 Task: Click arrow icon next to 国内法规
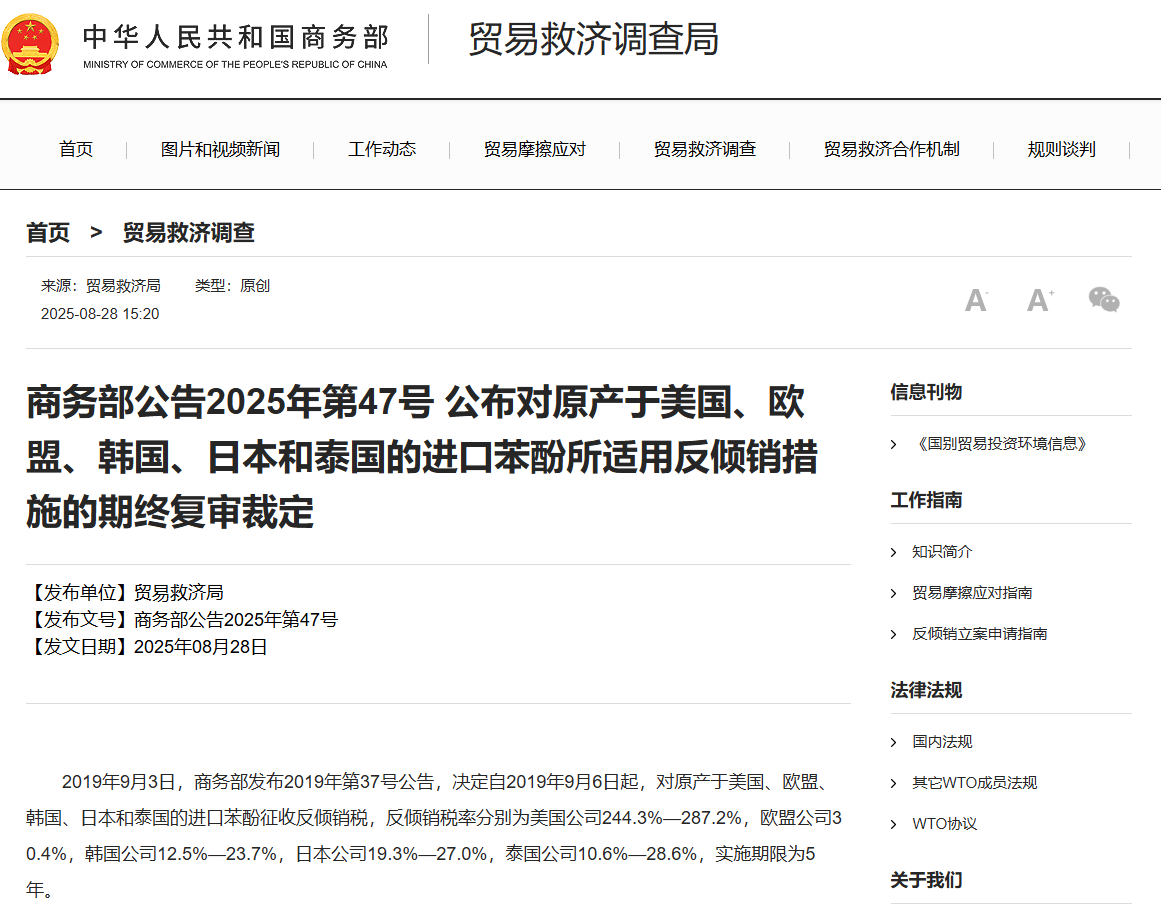pyautogui.click(x=894, y=742)
